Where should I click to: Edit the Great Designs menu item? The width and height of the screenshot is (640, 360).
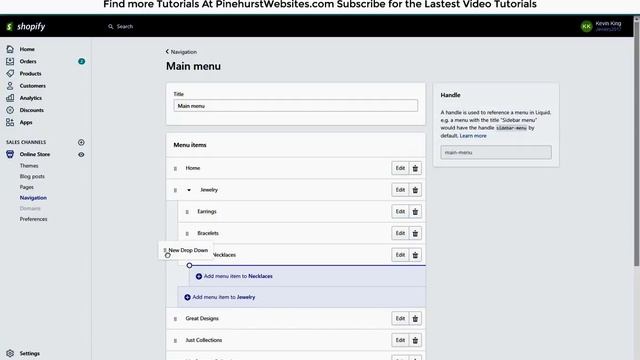coord(400,318)
